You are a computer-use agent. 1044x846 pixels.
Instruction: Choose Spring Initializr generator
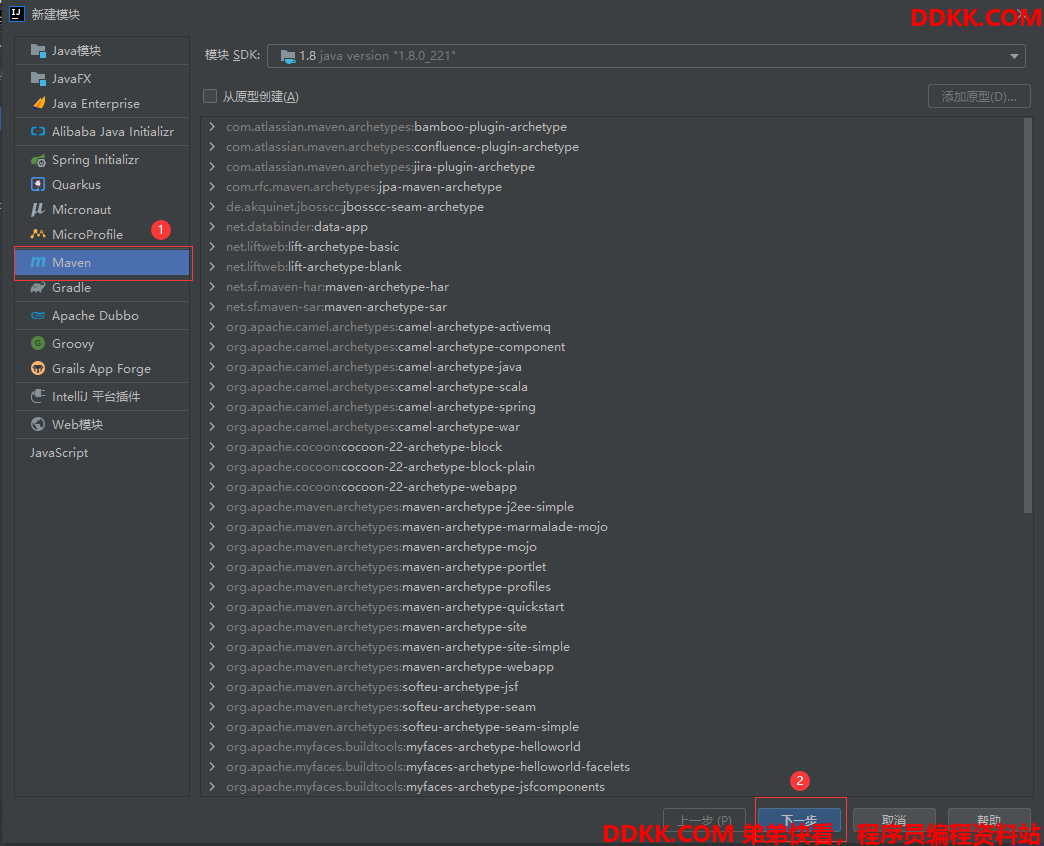click(x=102, y=160)
